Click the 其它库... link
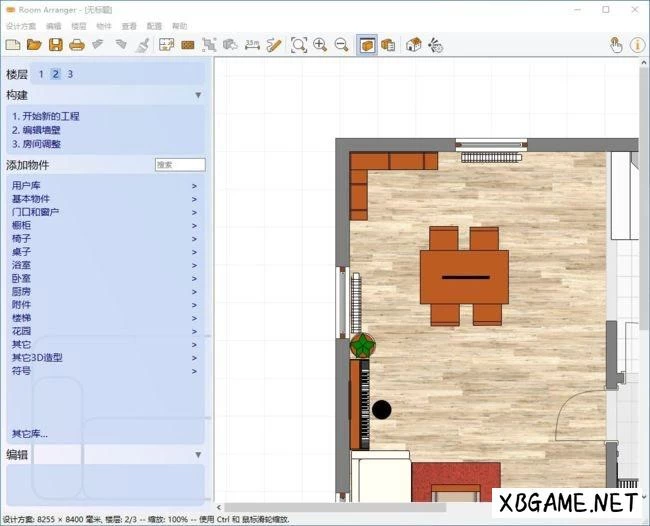This screenshot has width=650, height=526. click(x=30, y=434)
